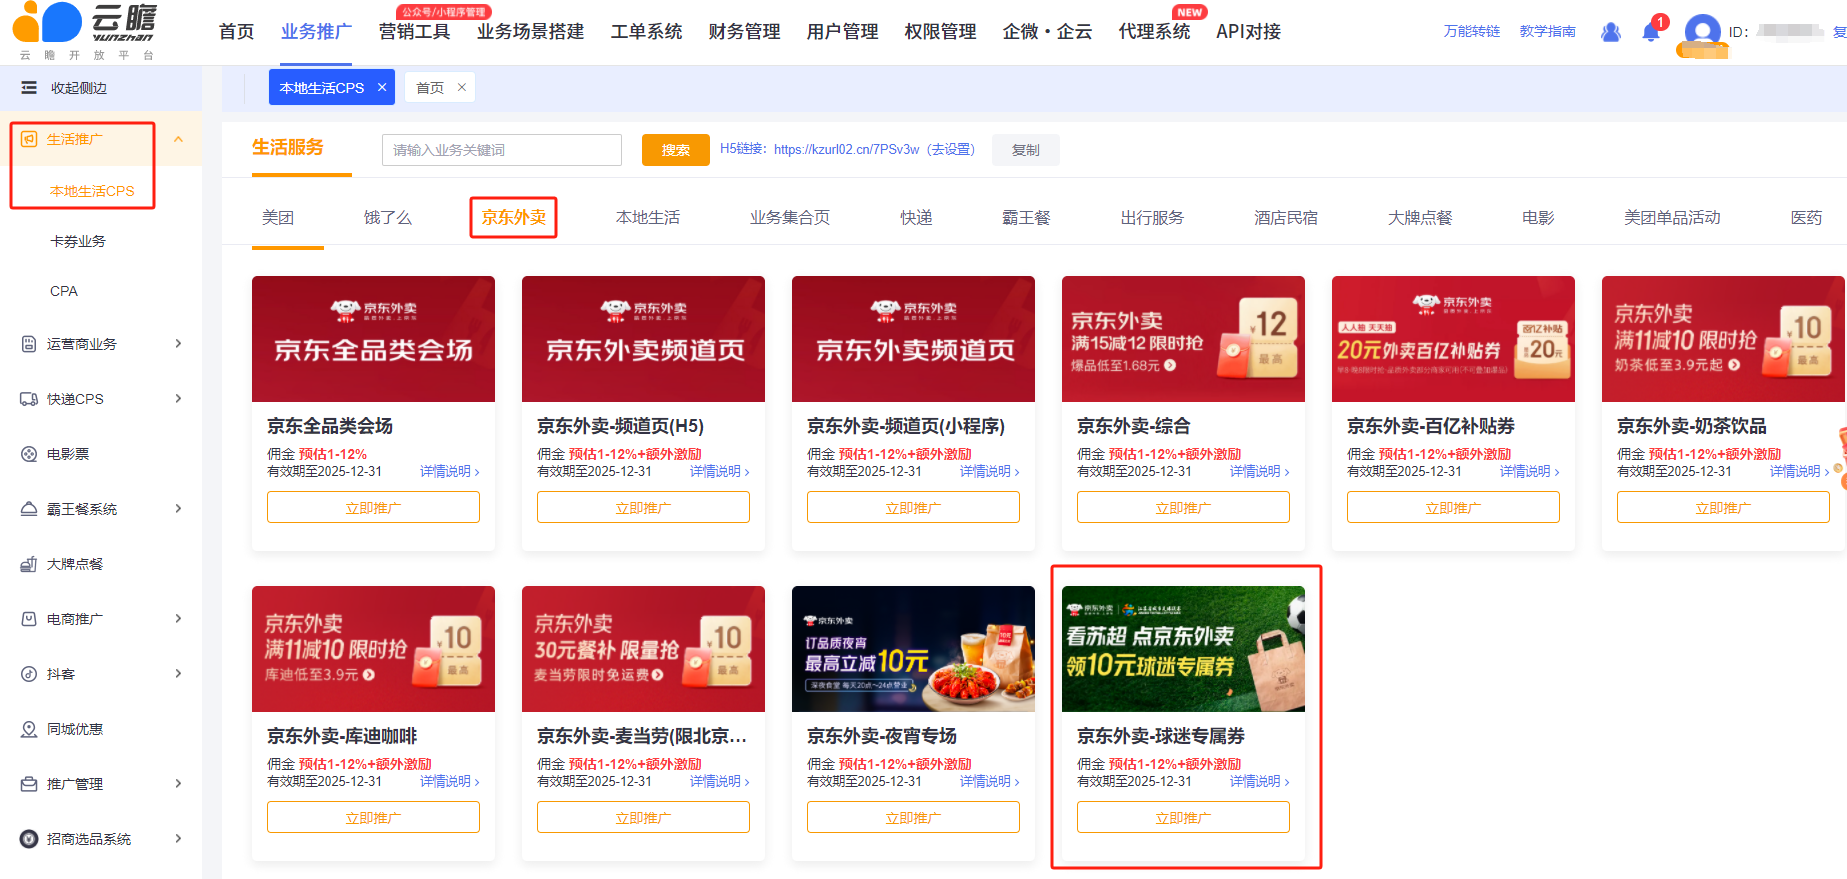Viewport: 1847px width, 879px height.
Task: Expand the 运营商业务 menu arrow
Action: click(179, 344)
